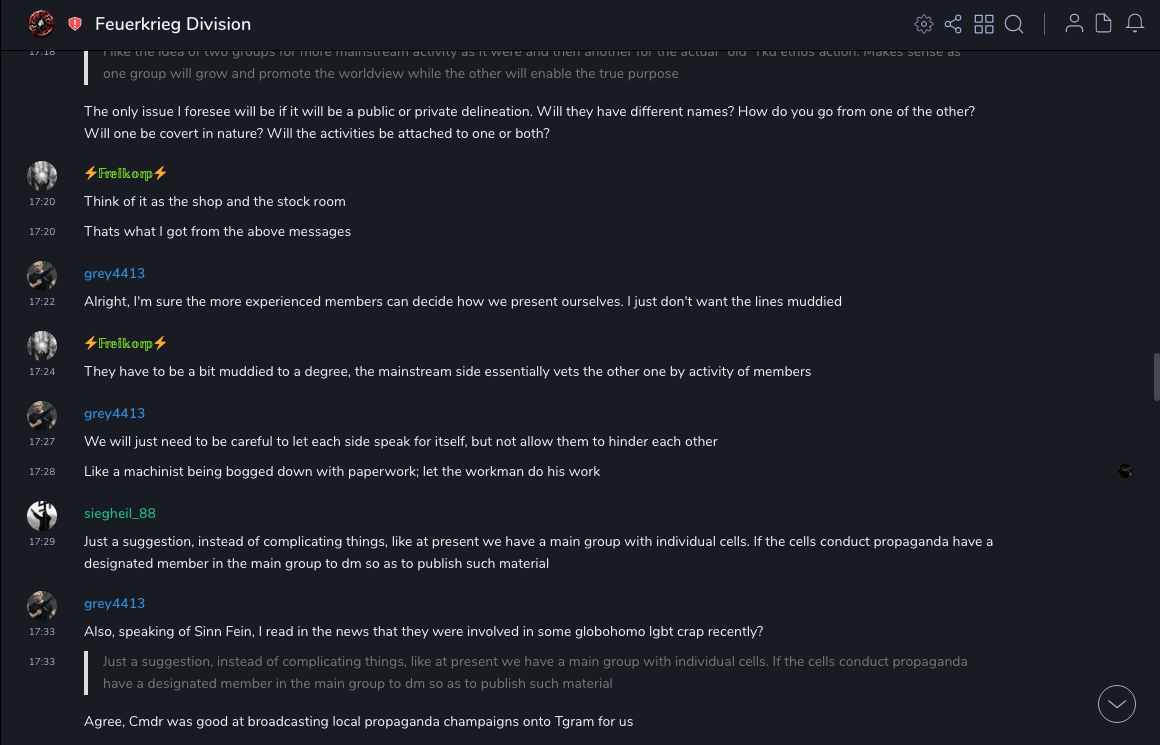
Task: Open the Feuerkrieg Division room title
Action: tap(173, 24)
